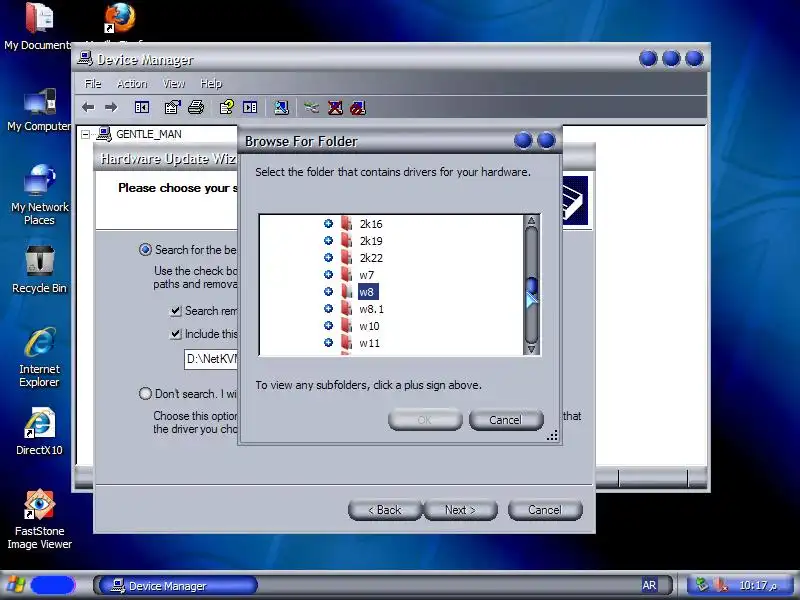
Task: Open the Help menu
Action: 211,83
